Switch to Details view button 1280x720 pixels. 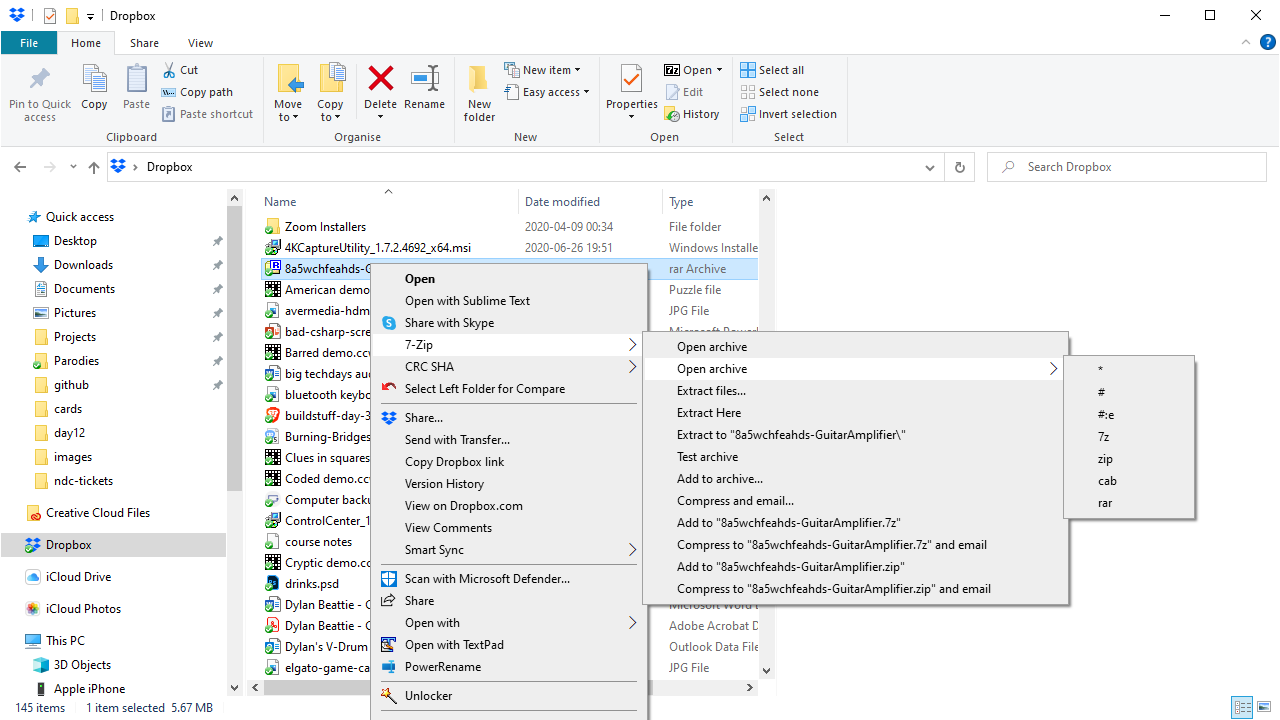point(1242,708)
